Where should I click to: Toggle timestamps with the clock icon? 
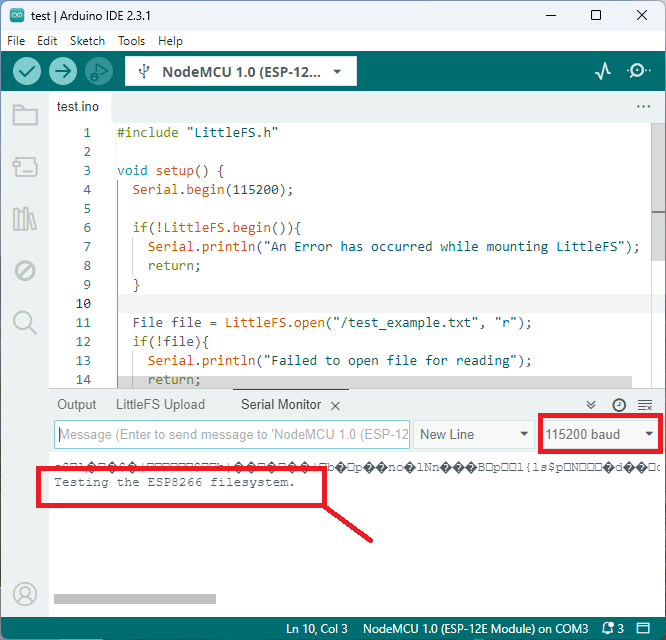619,405
